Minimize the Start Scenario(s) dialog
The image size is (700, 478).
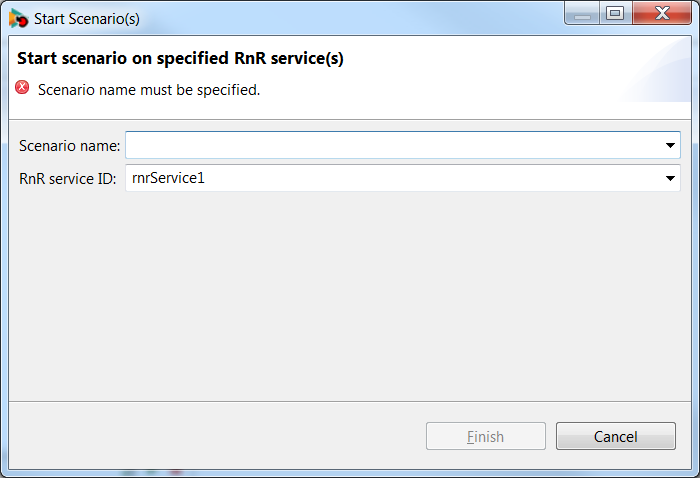(x=582, y=13)
